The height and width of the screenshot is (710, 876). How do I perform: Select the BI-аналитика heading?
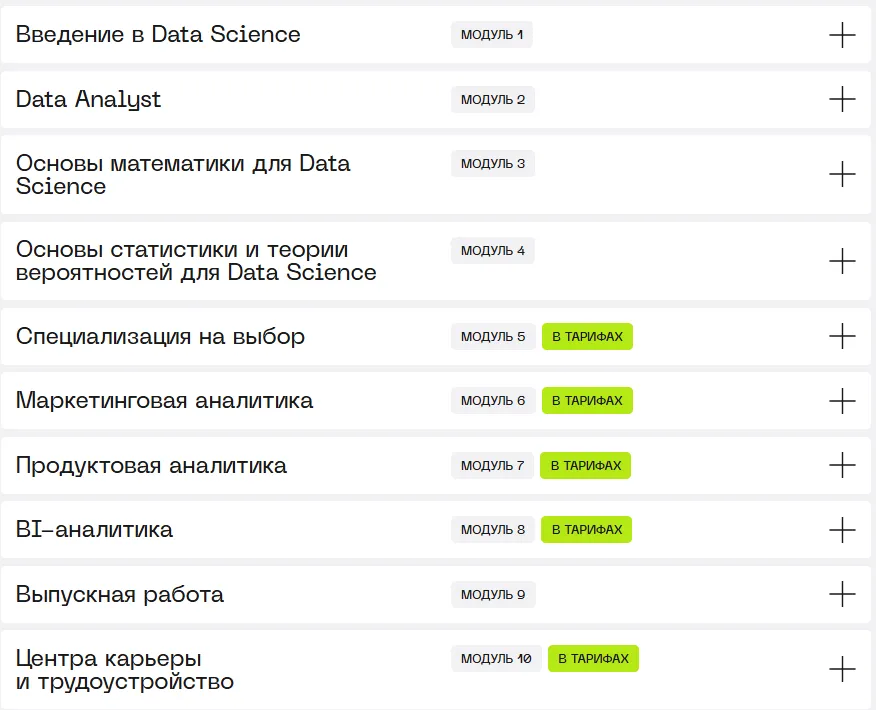[x=94, y=530]
